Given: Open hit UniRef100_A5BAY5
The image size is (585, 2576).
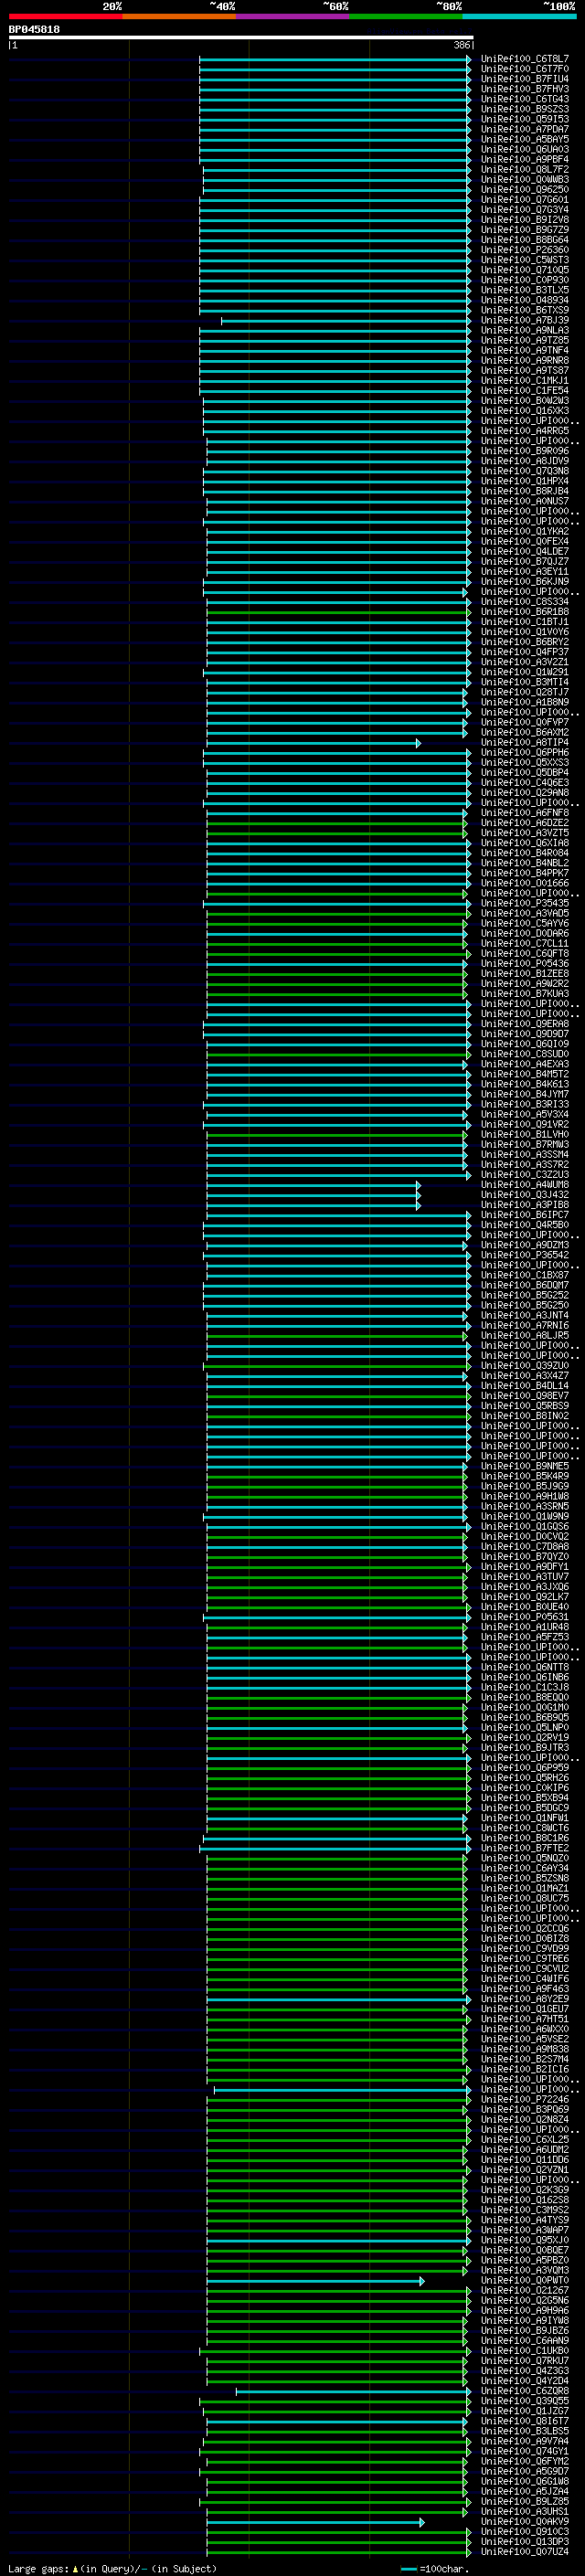Looking at the screenshot, I should click(x=525, y=139).
